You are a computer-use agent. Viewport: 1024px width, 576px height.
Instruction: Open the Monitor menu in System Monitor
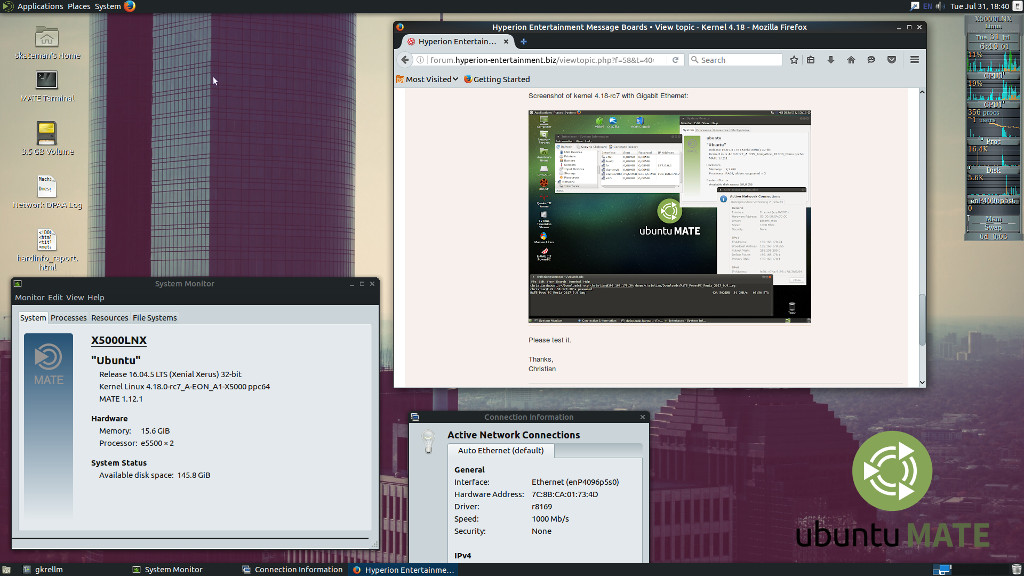[29, 297]
